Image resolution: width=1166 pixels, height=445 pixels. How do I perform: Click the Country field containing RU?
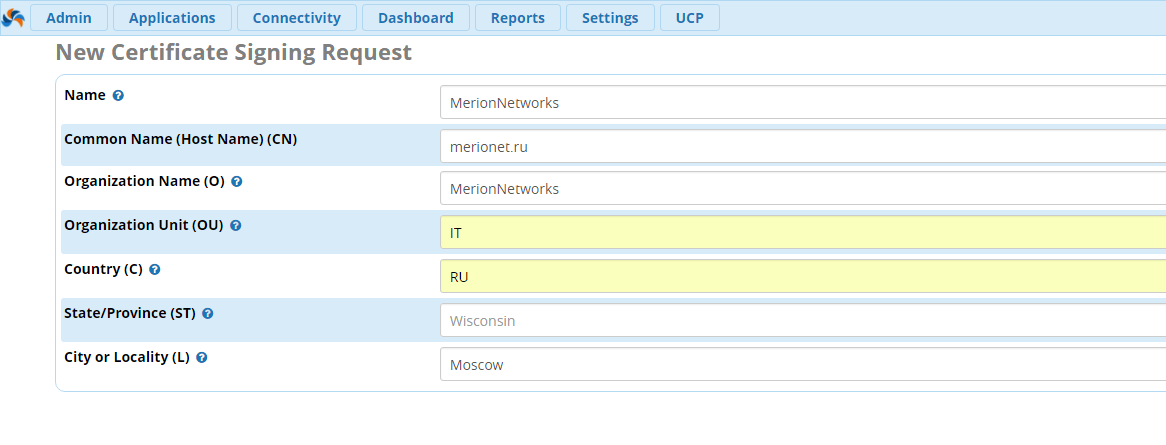pos(802,277)
